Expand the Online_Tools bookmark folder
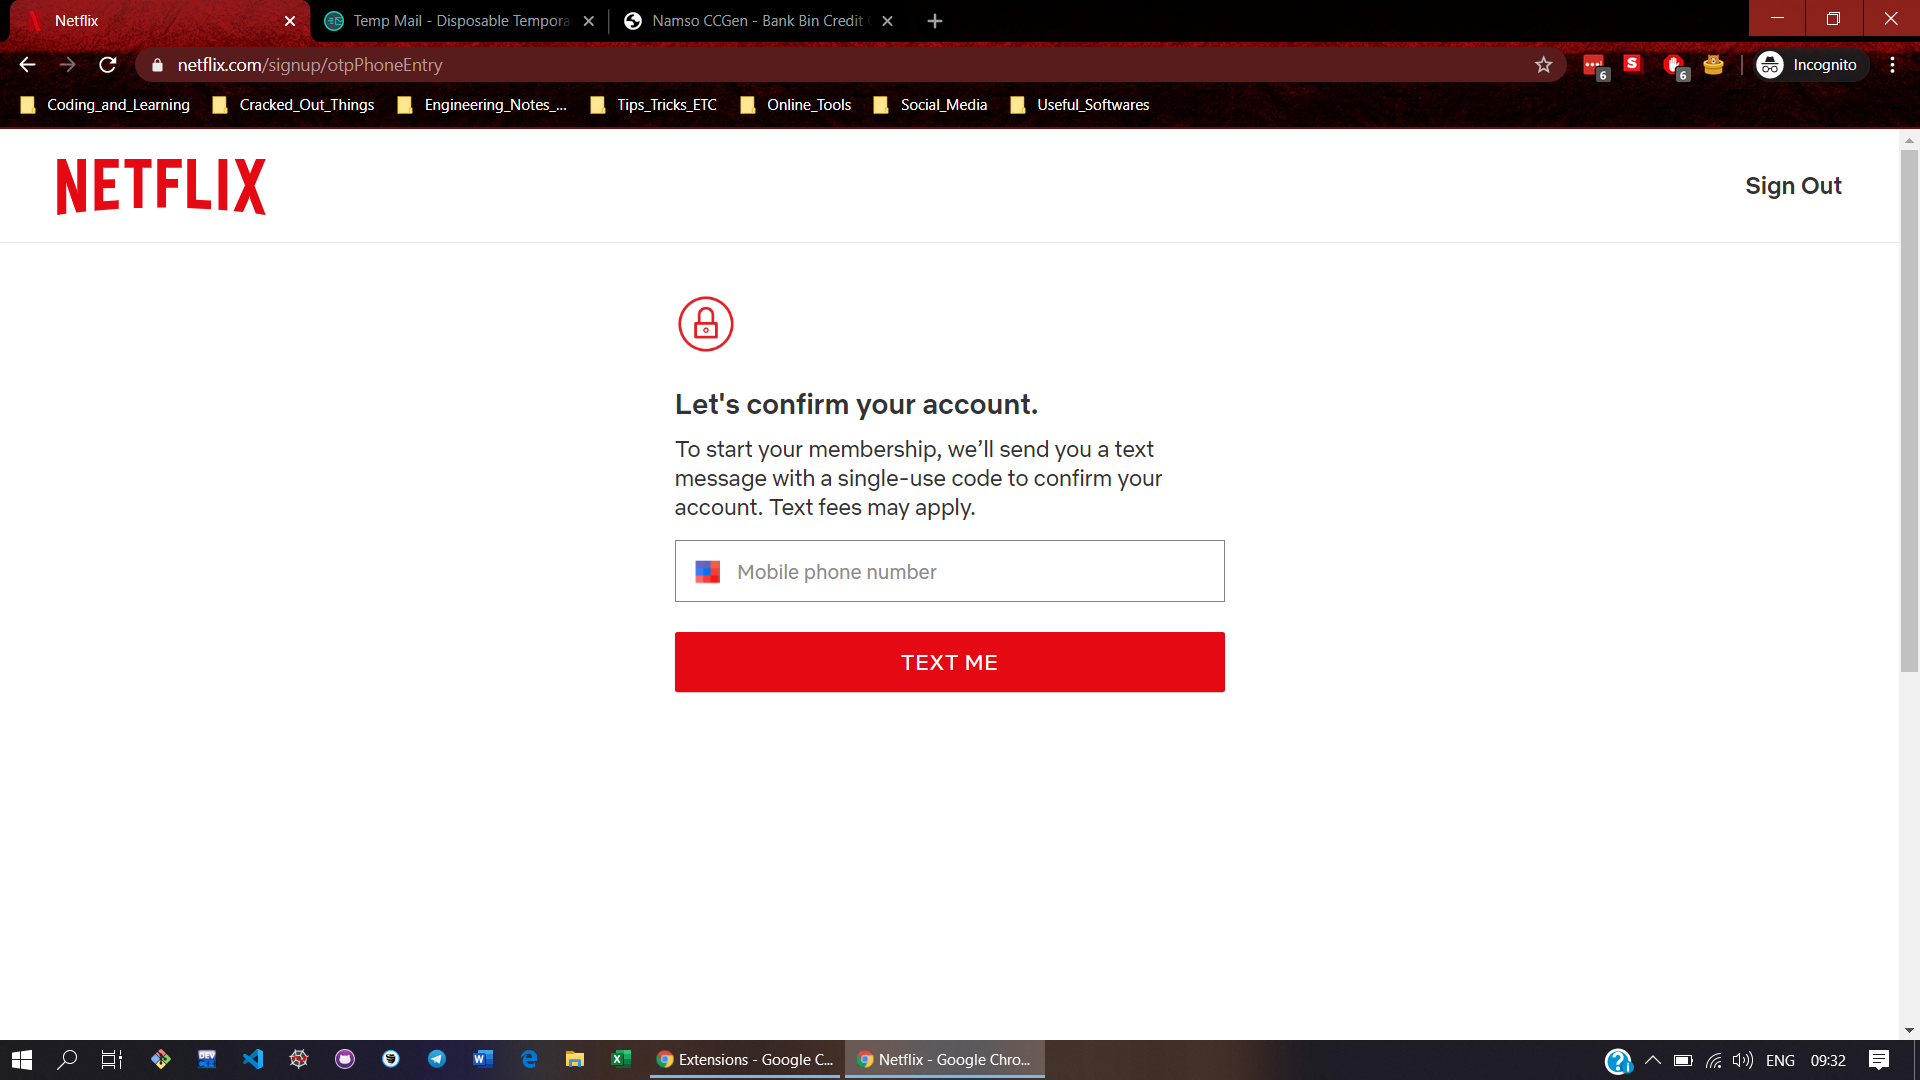 pos(796,105)
